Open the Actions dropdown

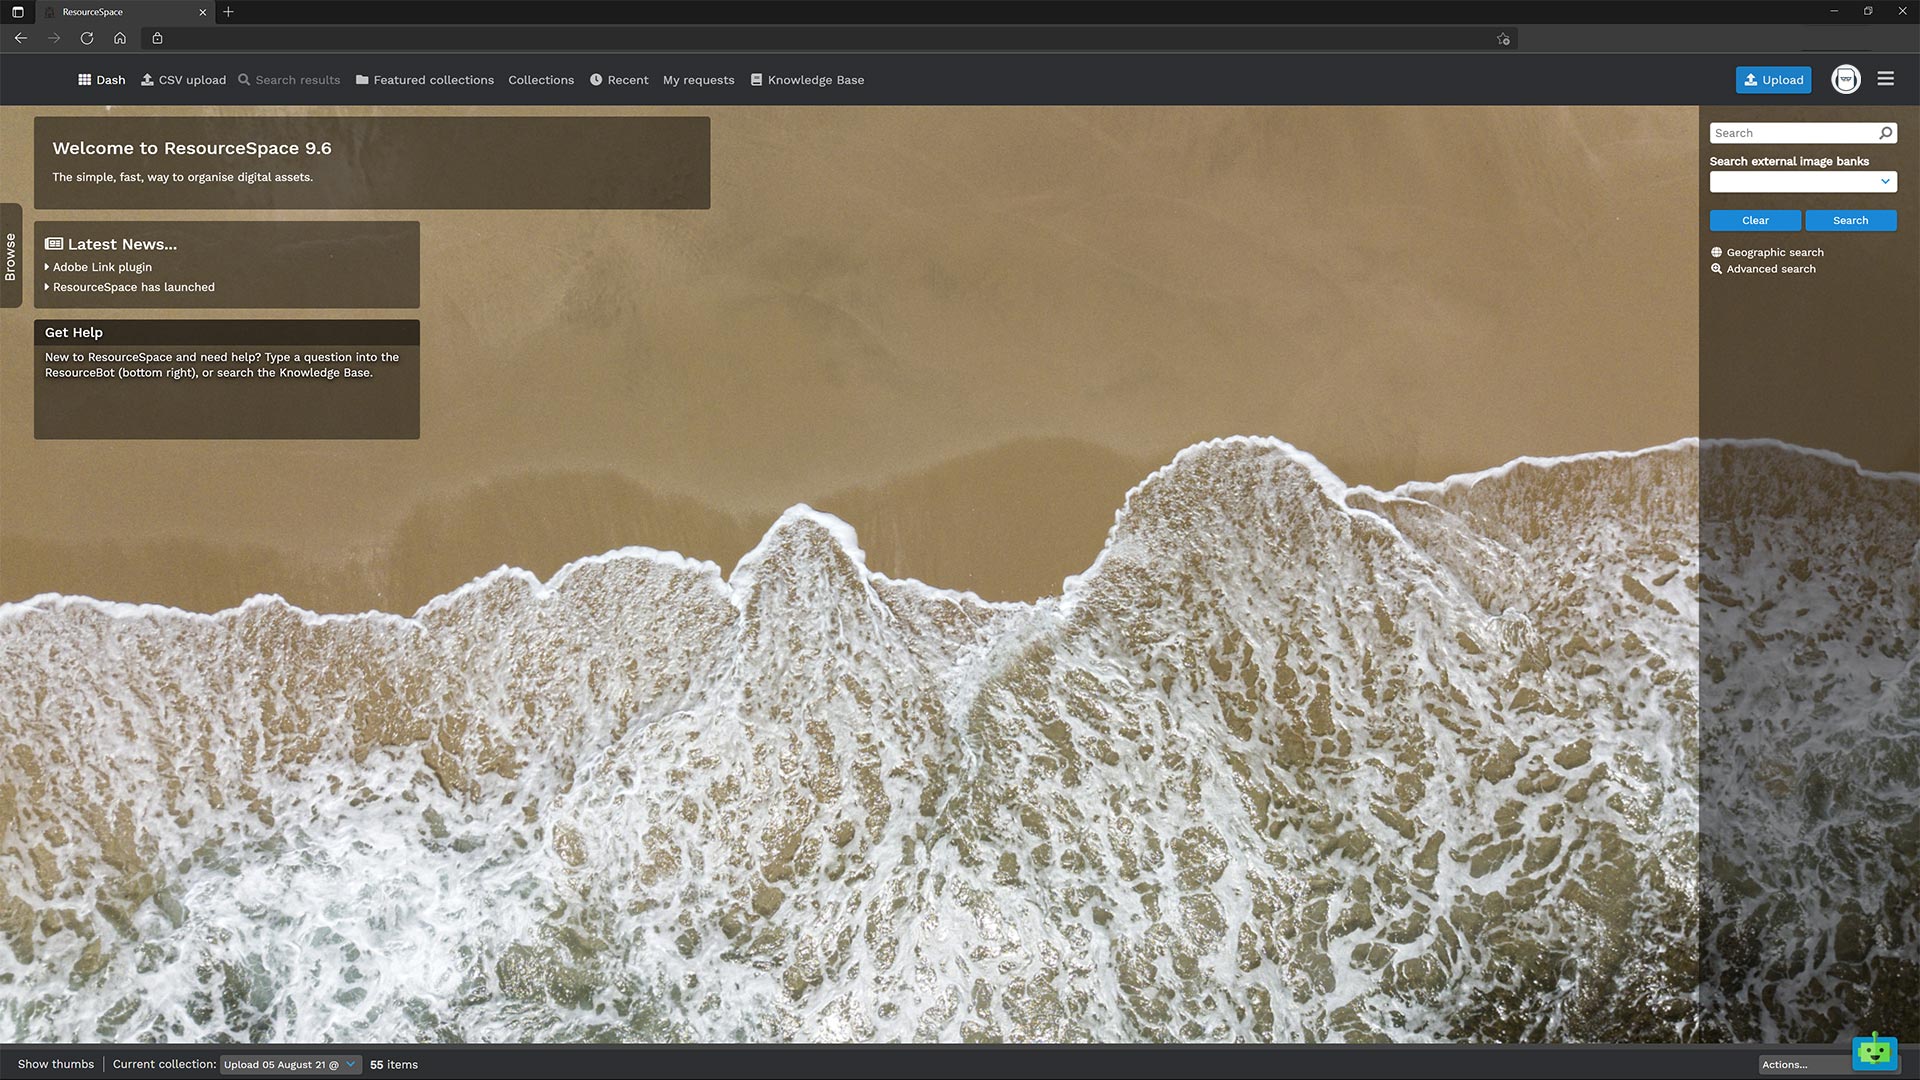[1802, 1064]
